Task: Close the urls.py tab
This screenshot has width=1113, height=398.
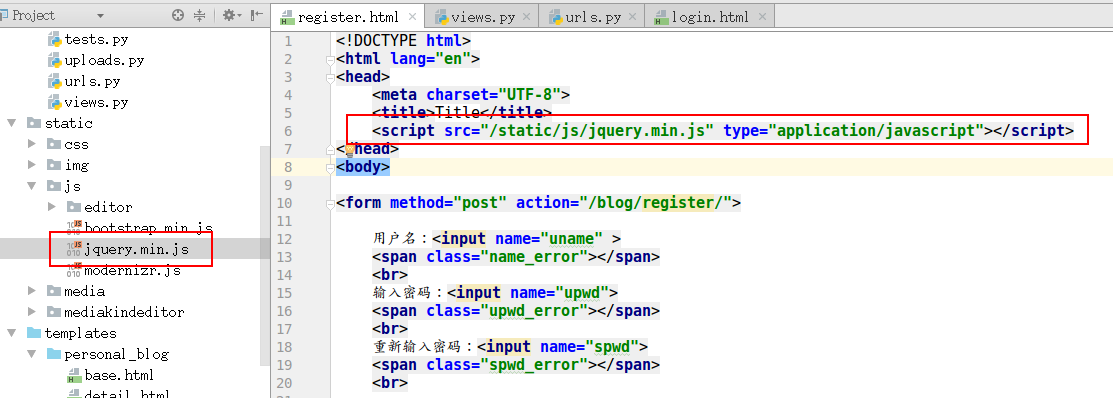Action: (x=632, y=18)
